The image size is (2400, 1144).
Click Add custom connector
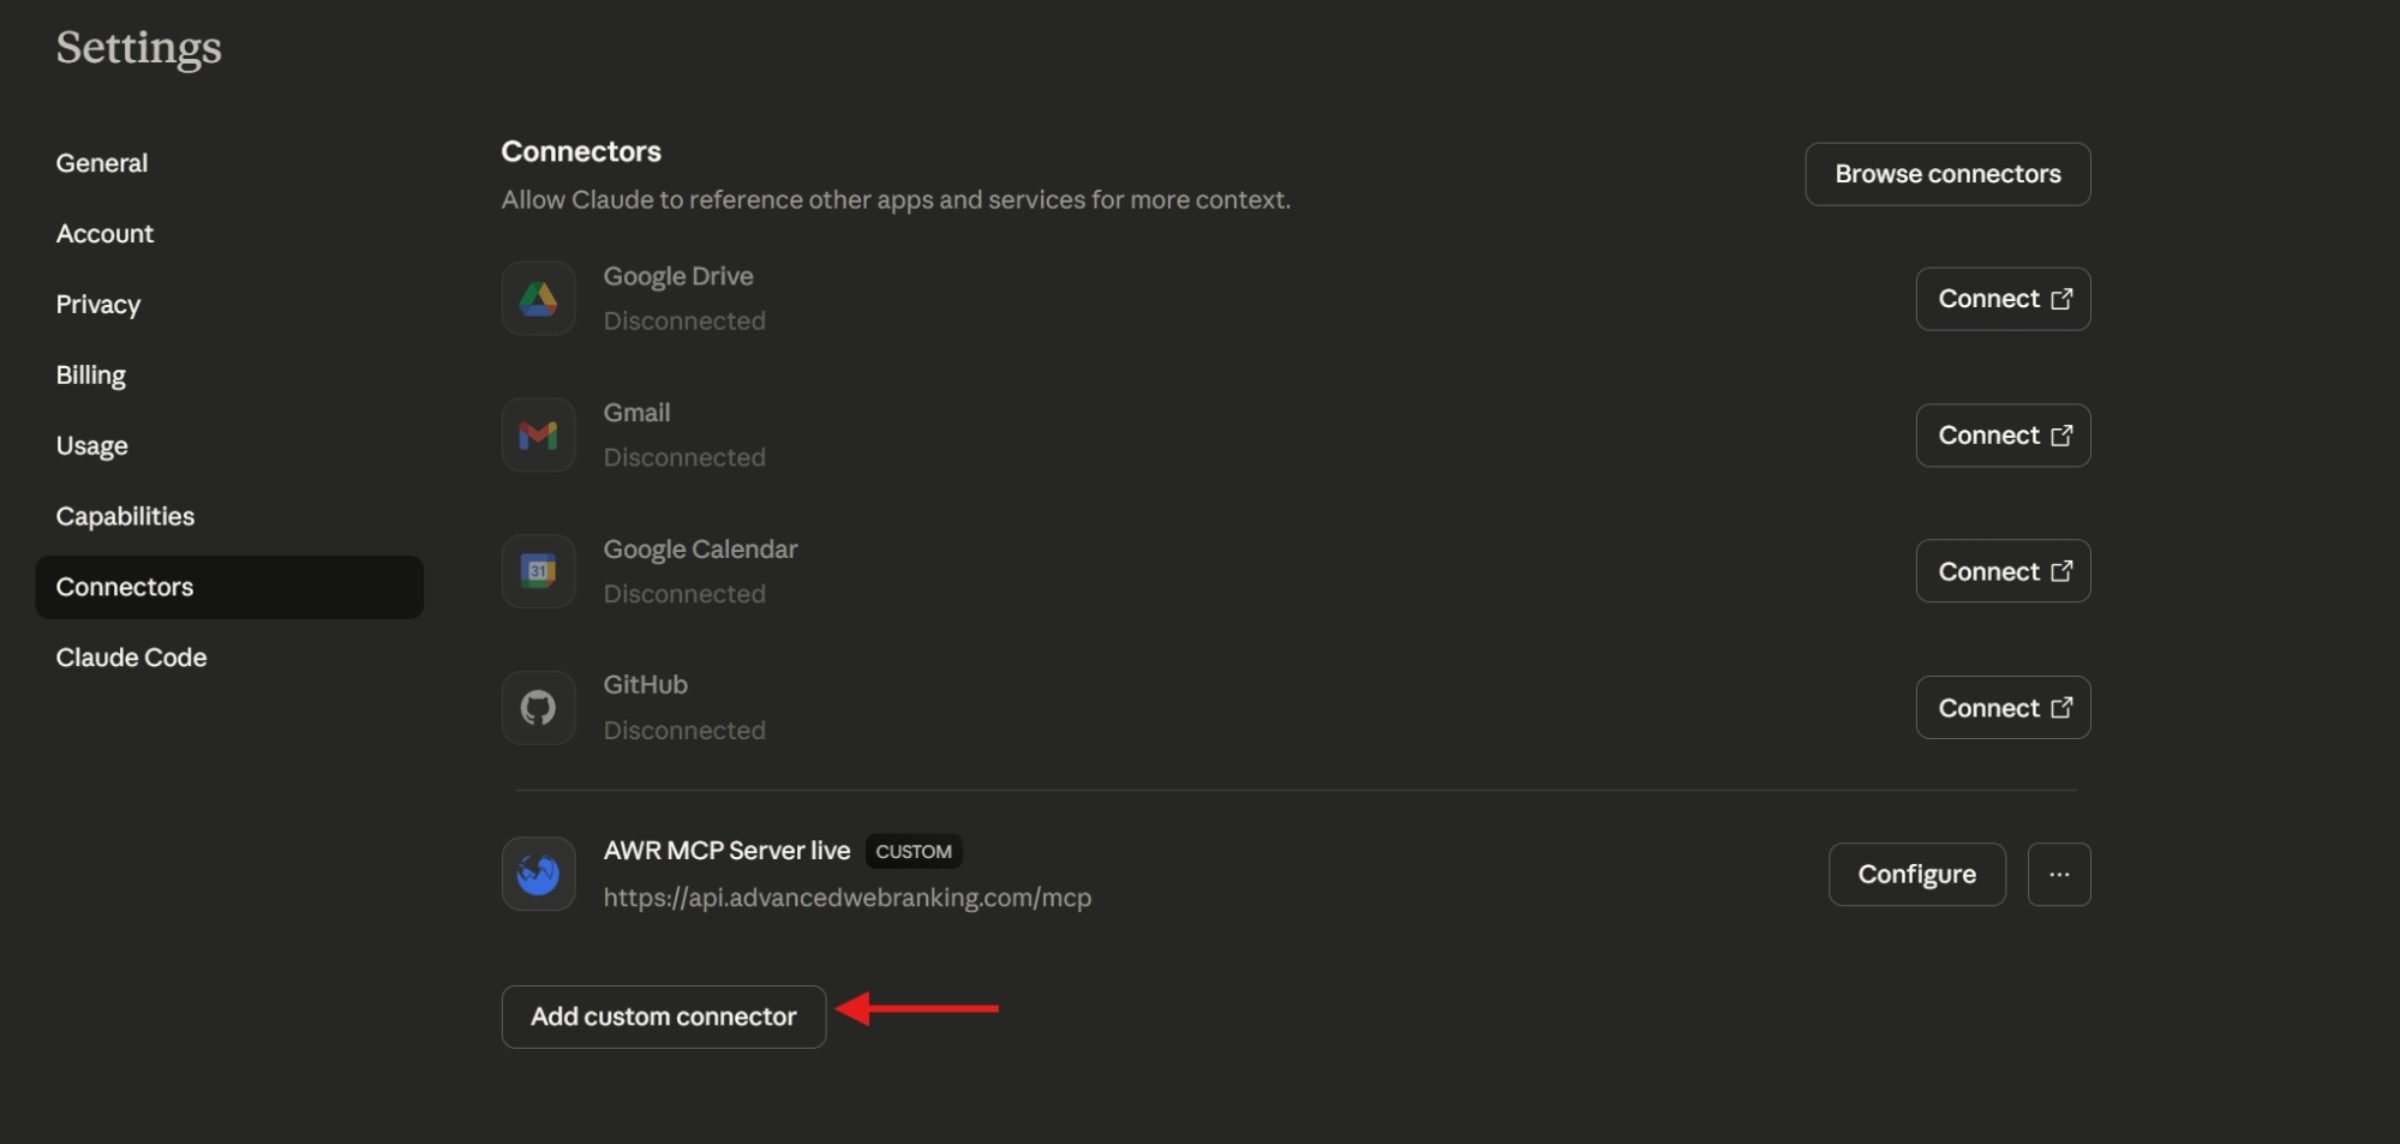point(663,1016)
